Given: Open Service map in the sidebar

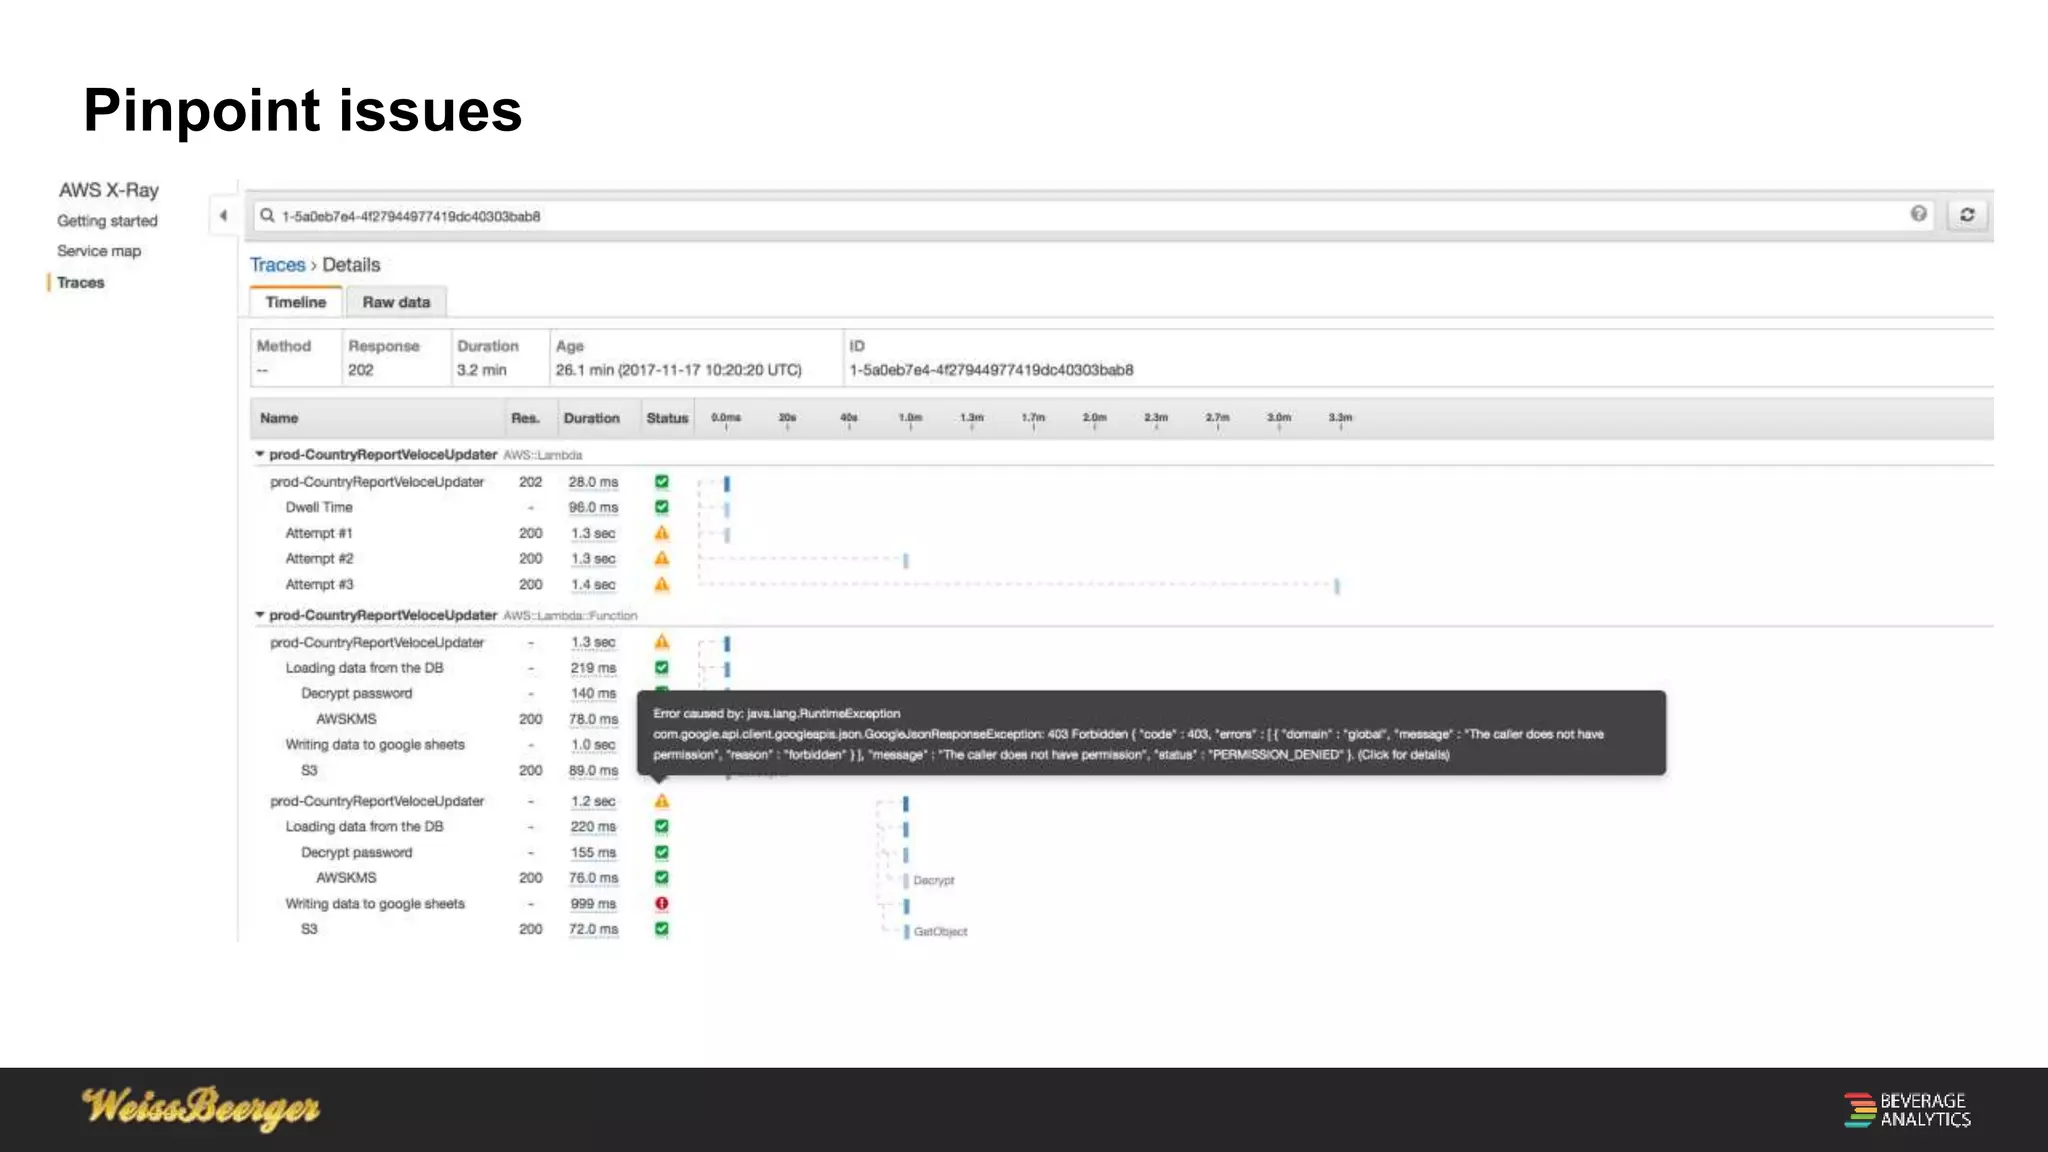Looking at the screenshot, I should click(x=99, y=251).
